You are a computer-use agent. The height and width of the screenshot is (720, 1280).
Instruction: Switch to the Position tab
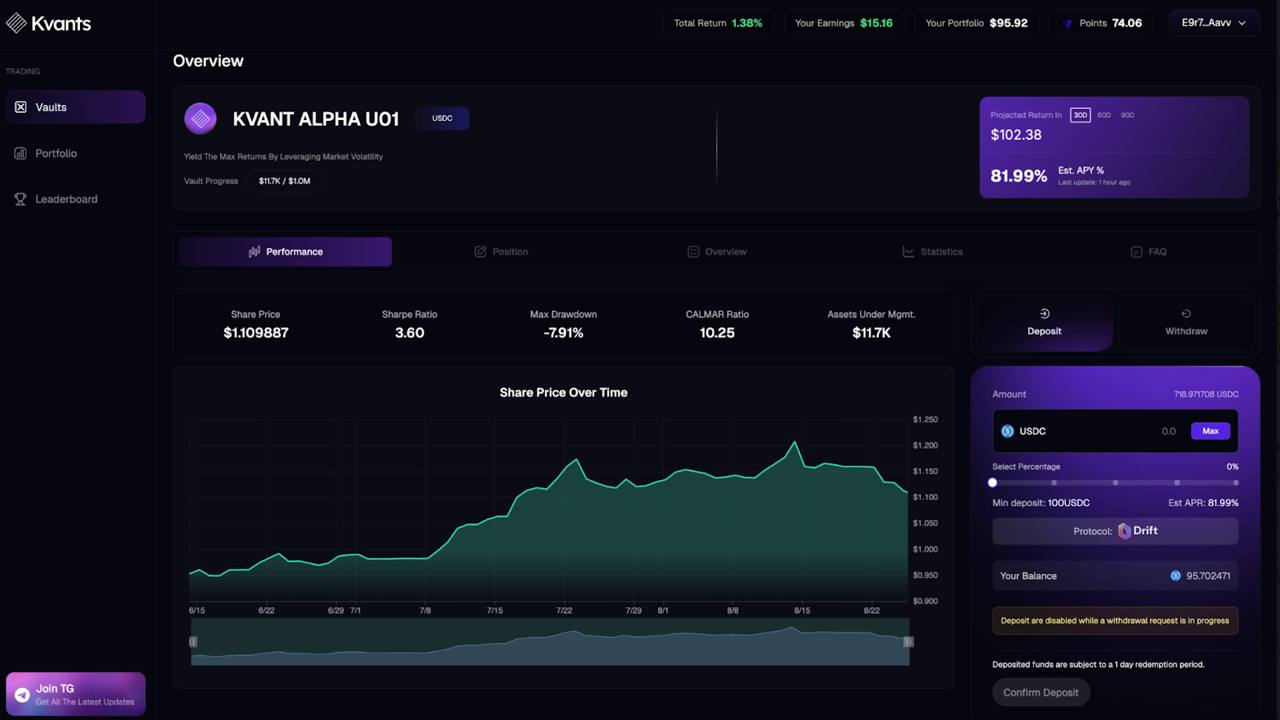coord(501,252)
